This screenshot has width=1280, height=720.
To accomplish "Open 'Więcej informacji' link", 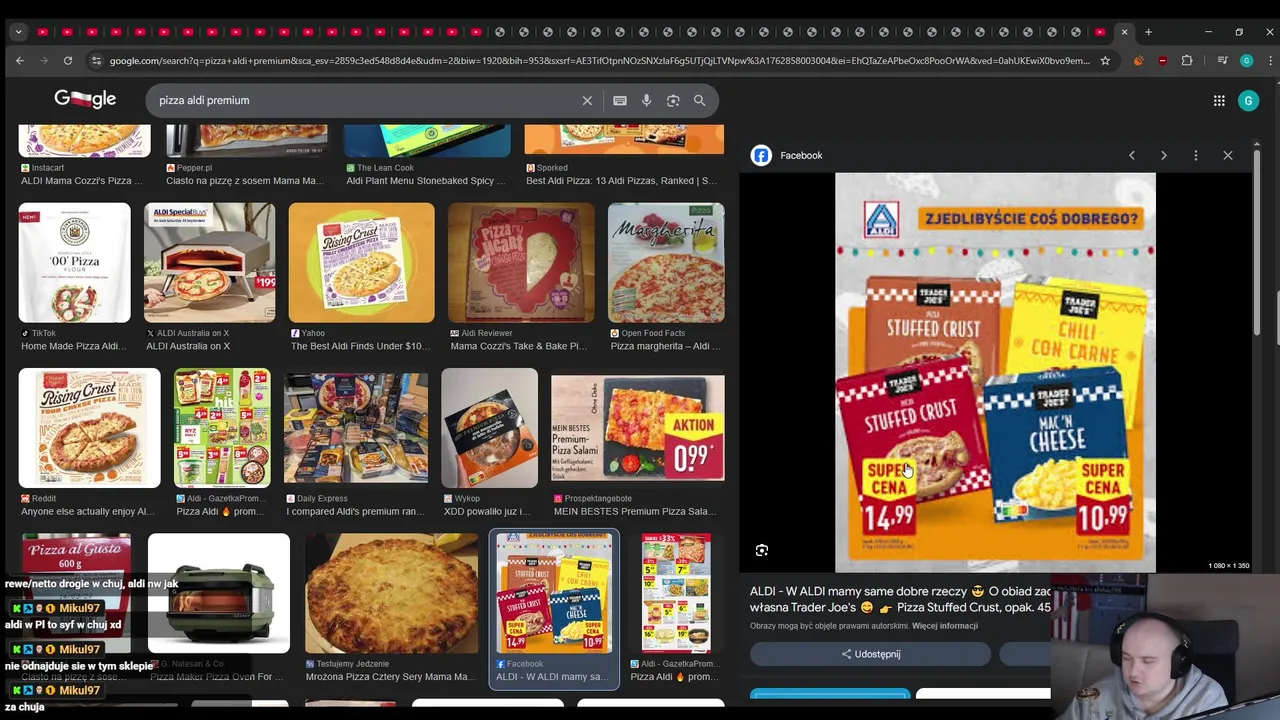I will point(945,626).
